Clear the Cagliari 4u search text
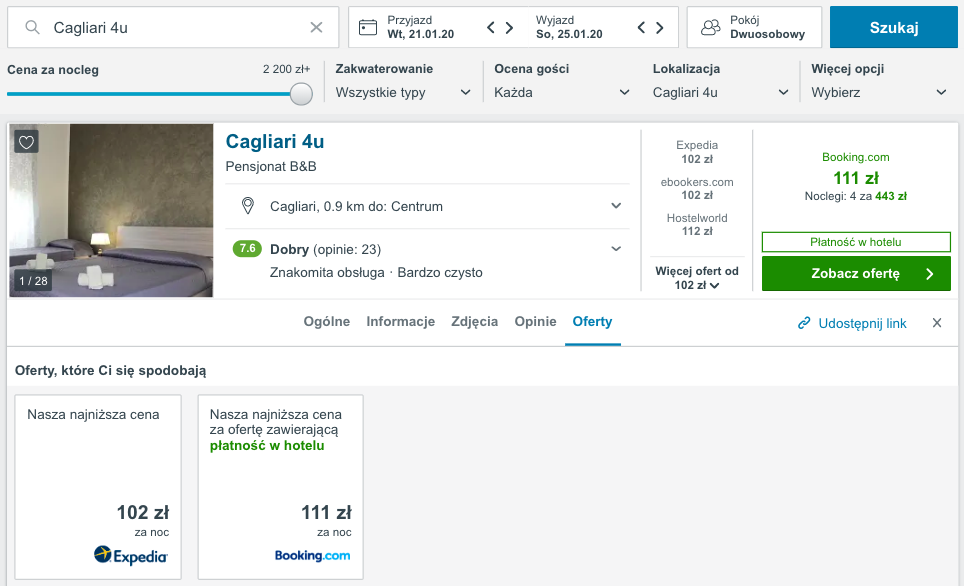The width and height of the screenshot is (964, 586). pos(316,27)
